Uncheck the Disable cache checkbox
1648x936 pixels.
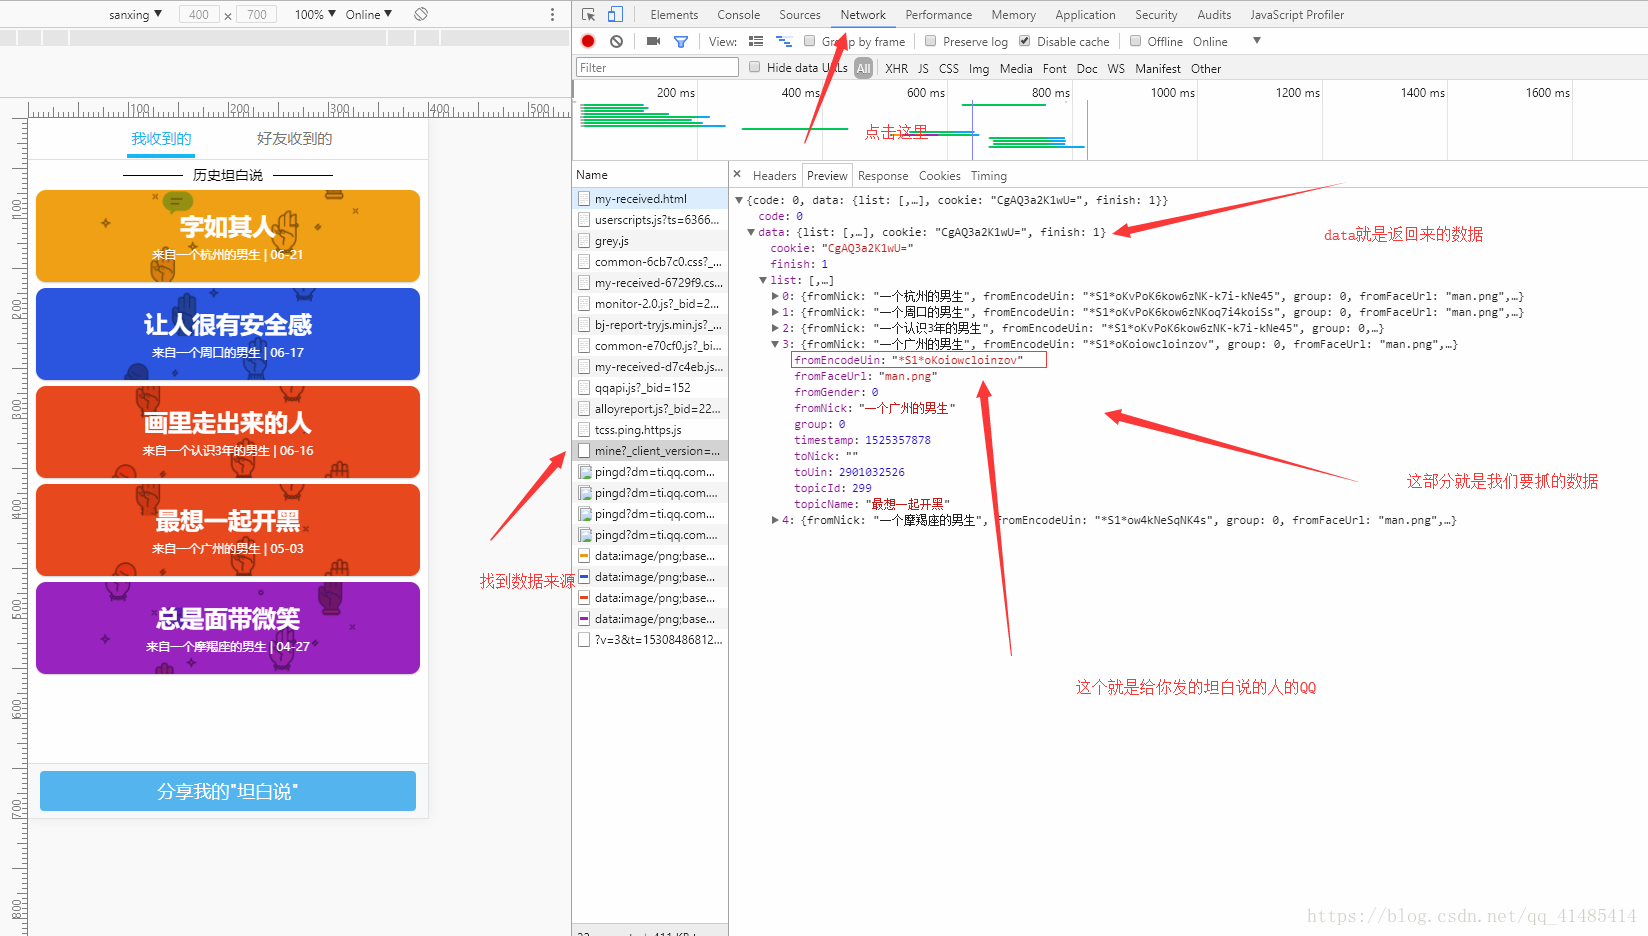1025,41
